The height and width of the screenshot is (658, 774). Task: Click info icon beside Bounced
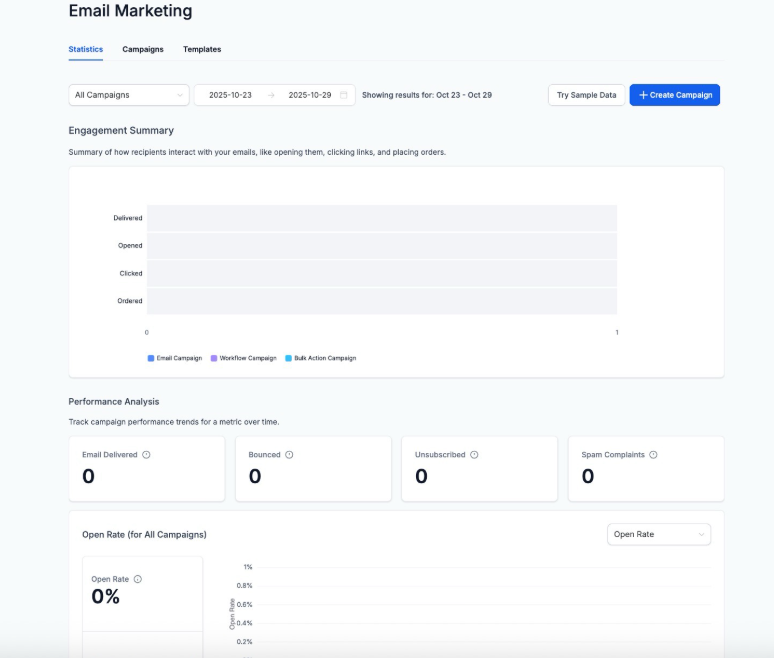(289, 455)
